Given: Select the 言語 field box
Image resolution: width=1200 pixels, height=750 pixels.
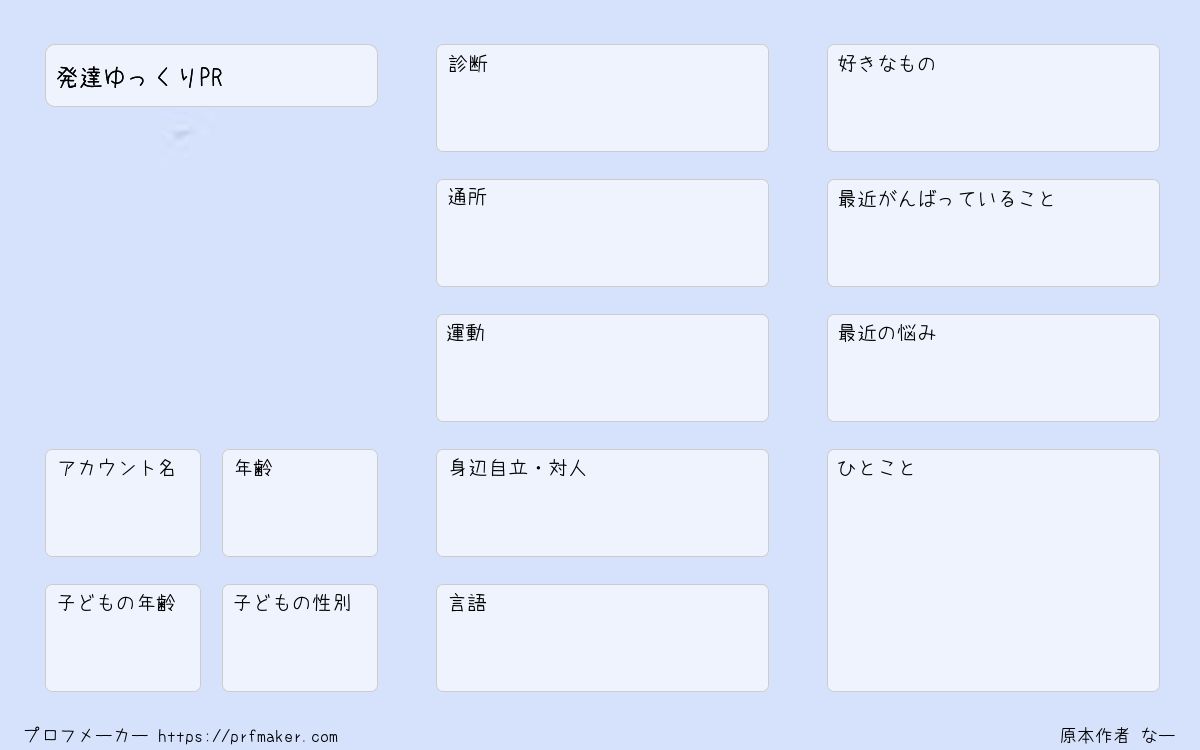Looking at the screenshot, I should tap(602, 638).
